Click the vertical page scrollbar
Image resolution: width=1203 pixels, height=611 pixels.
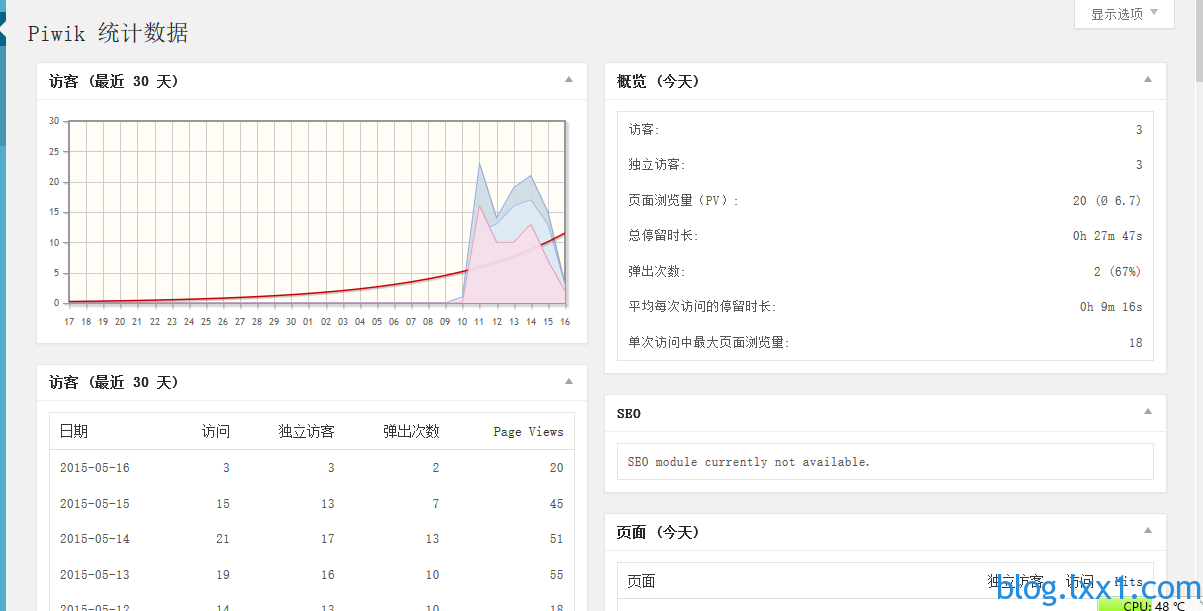point(1198,300)
